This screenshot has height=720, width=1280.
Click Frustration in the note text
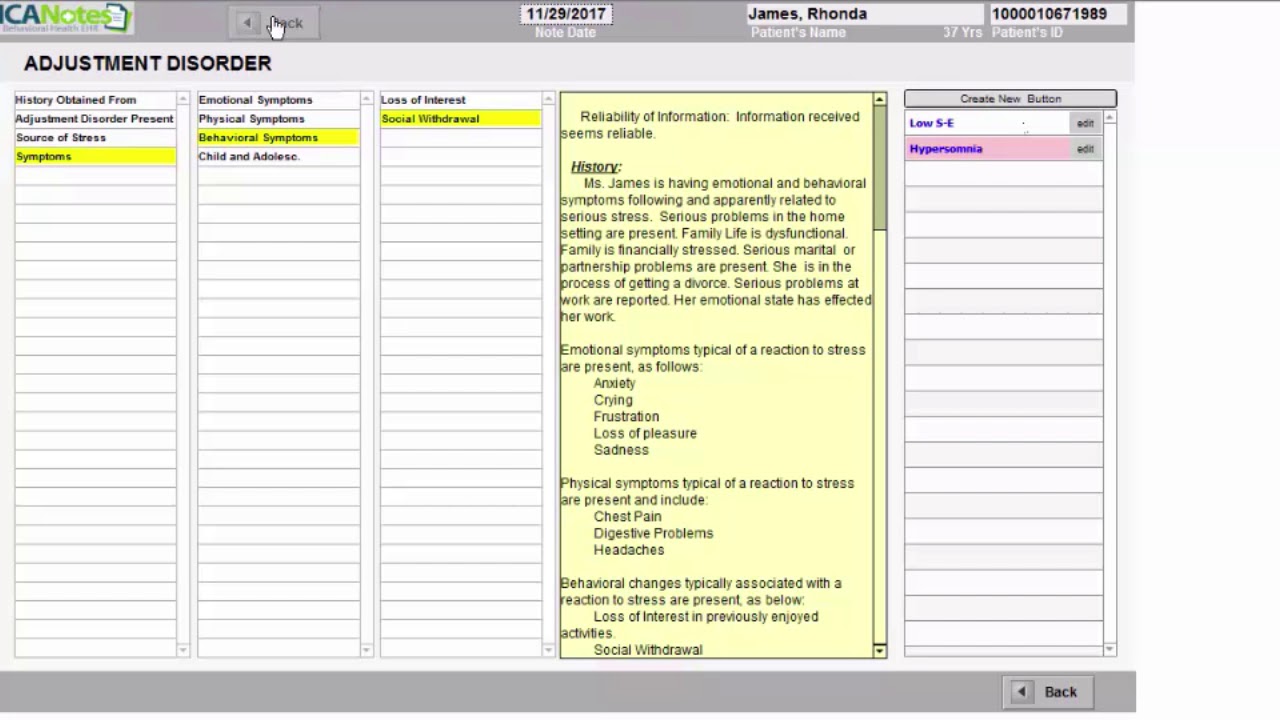click(x=626, y=417)
